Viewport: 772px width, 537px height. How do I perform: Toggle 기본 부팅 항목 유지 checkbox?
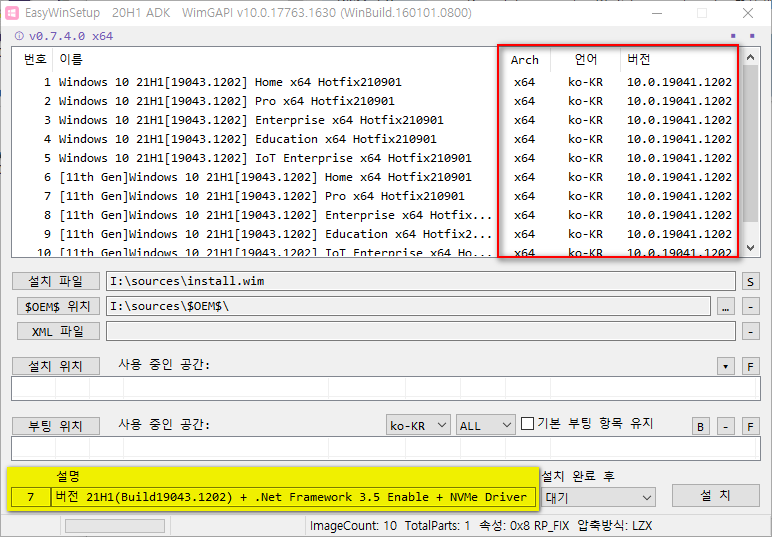pos(527,423)
